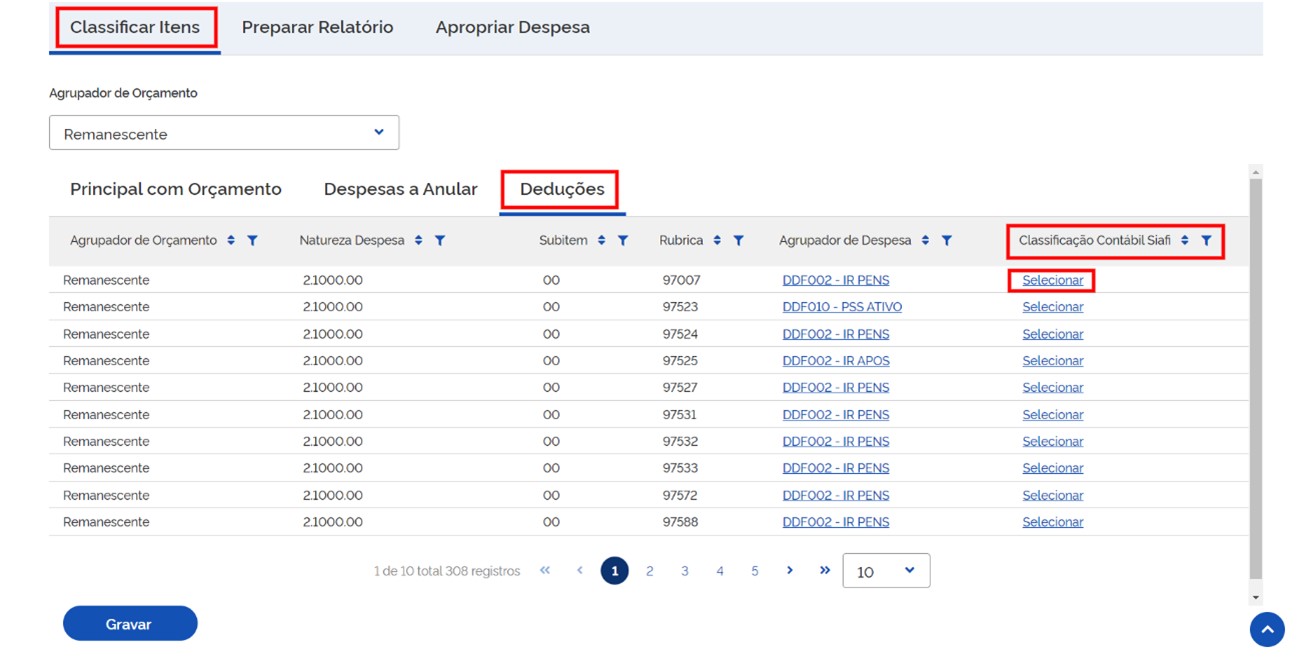The width and height of the screenshot is (1299, 661).
Task: Open DDF010 - PSS ATIVO link
Action: (x=841, y=307)
